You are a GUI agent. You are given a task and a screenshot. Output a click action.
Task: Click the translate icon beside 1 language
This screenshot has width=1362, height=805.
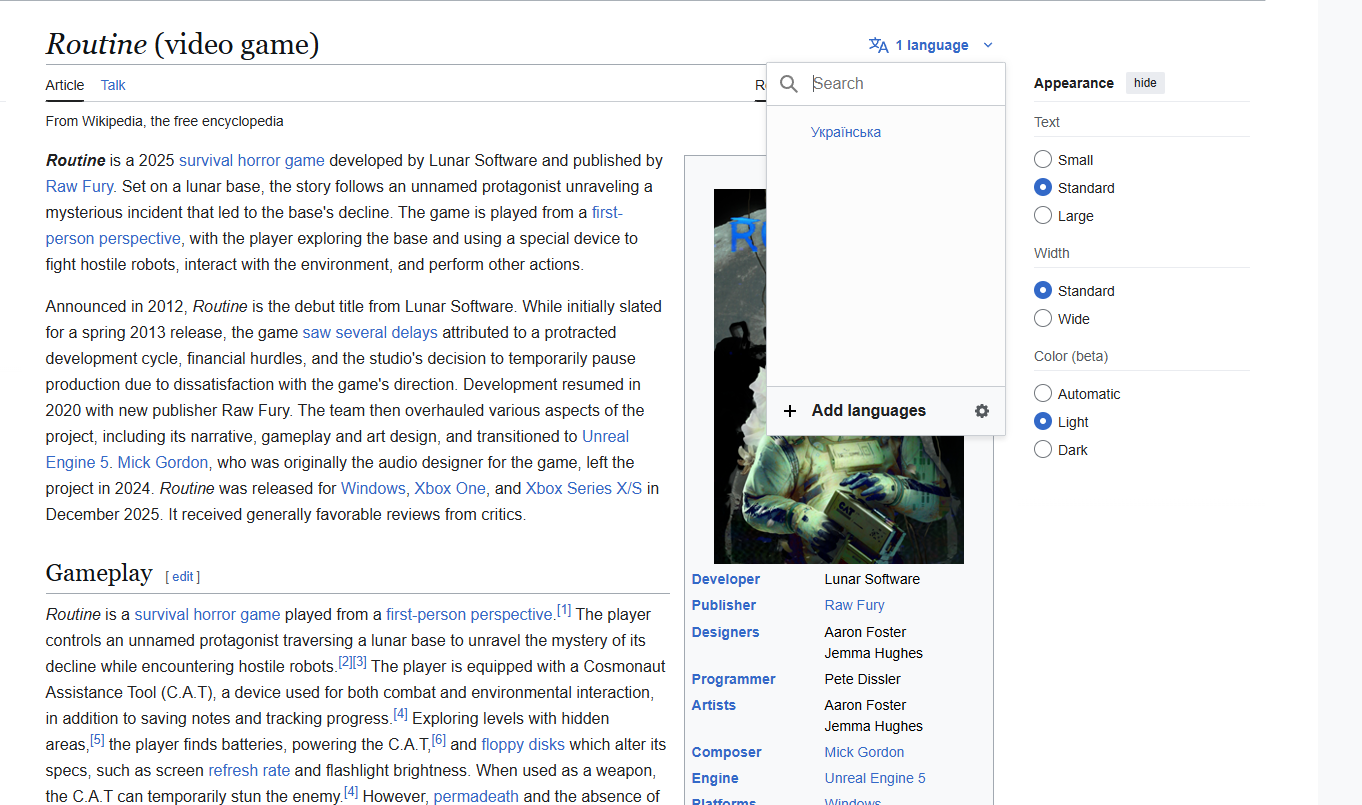(879, 45)
